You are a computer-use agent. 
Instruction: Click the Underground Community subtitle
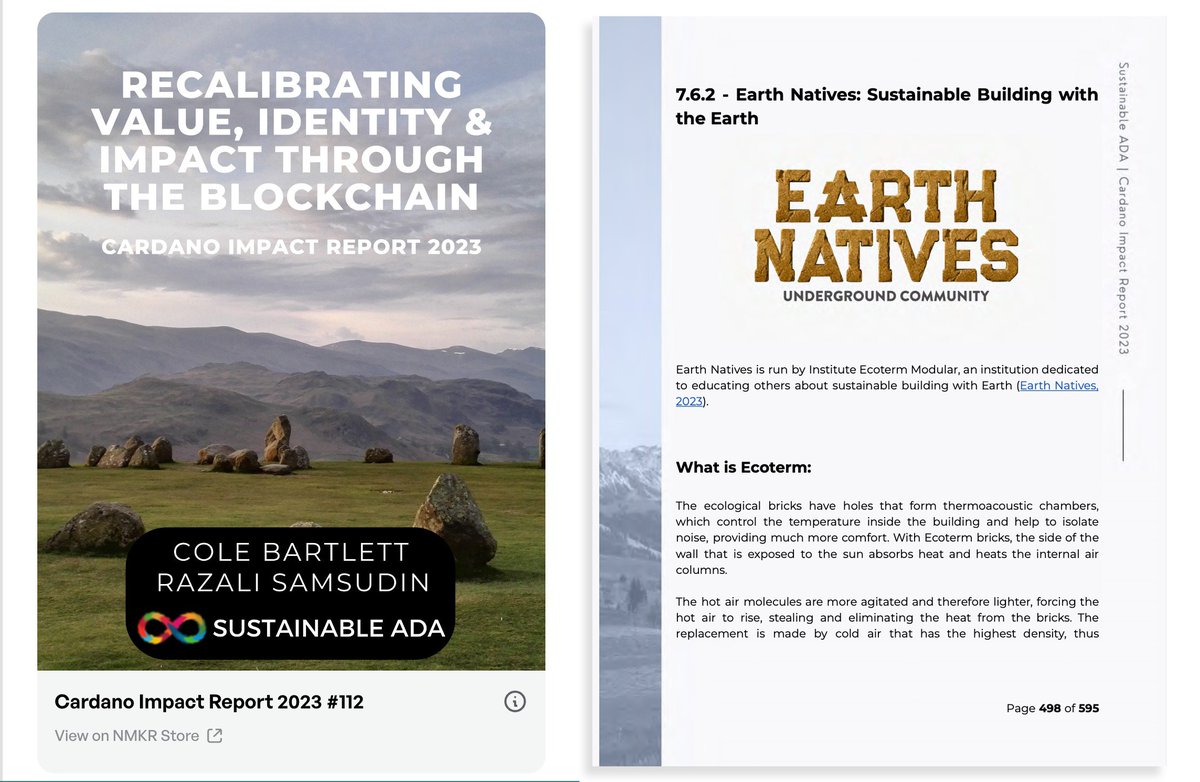point(886,296)
